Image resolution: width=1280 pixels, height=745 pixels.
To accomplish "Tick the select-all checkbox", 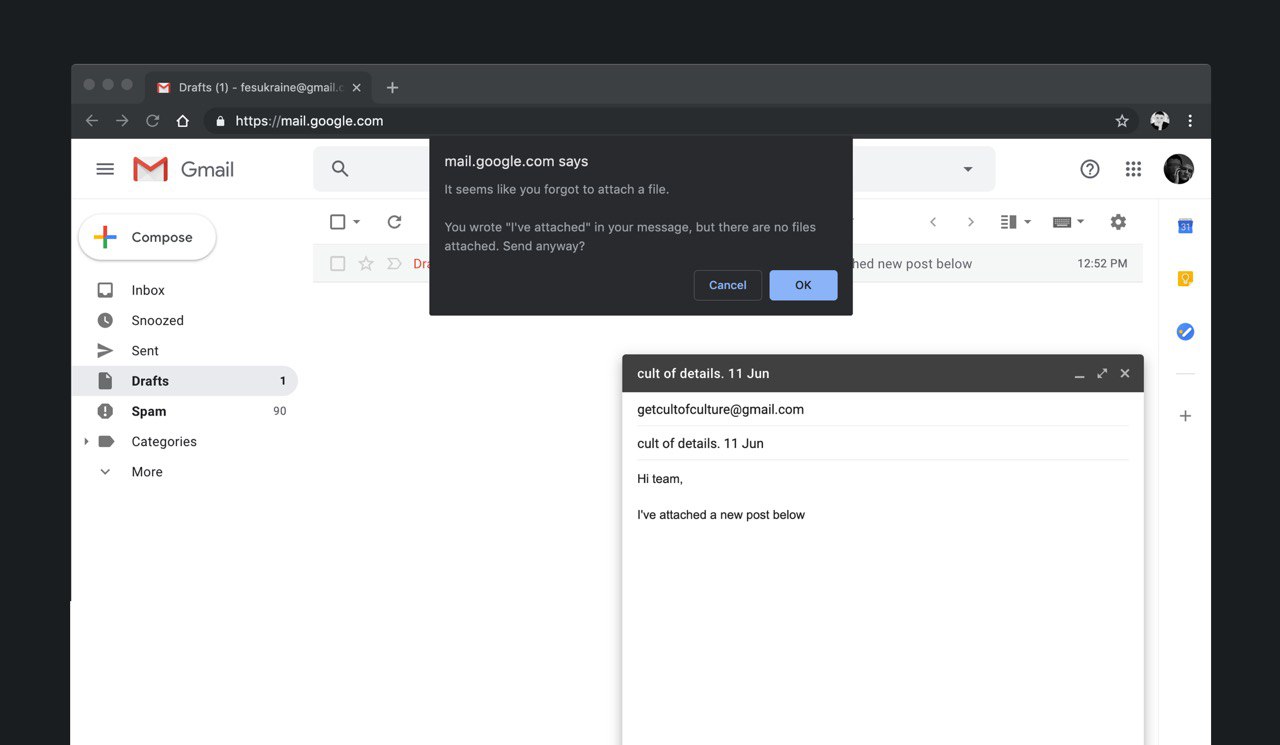I will [338, 222].
